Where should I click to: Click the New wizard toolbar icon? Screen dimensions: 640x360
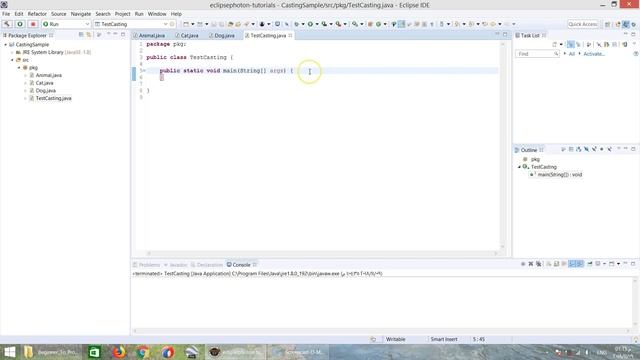click(186, 24)
